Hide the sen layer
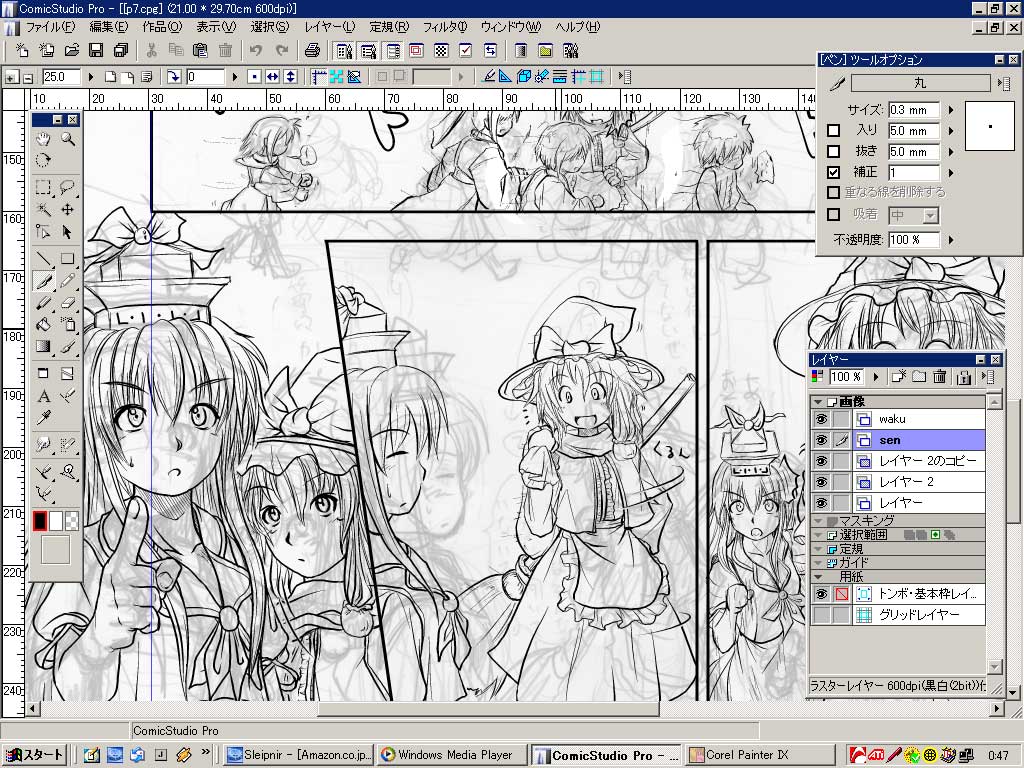Viewport: 1024px width, 768px height. [821, 440]
